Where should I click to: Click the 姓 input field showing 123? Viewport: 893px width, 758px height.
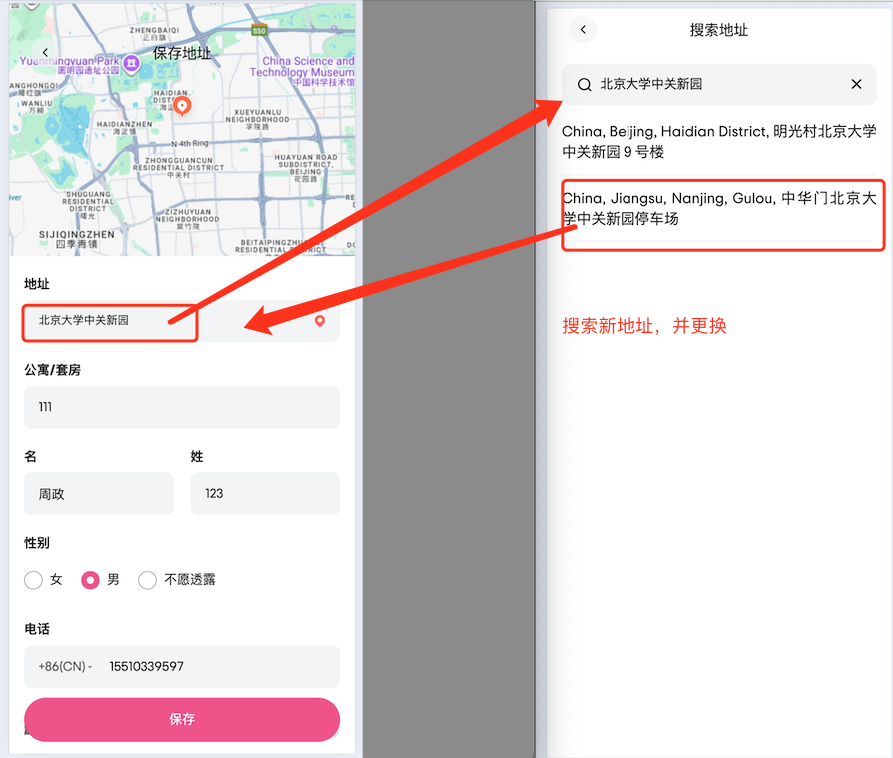(264, 494)
